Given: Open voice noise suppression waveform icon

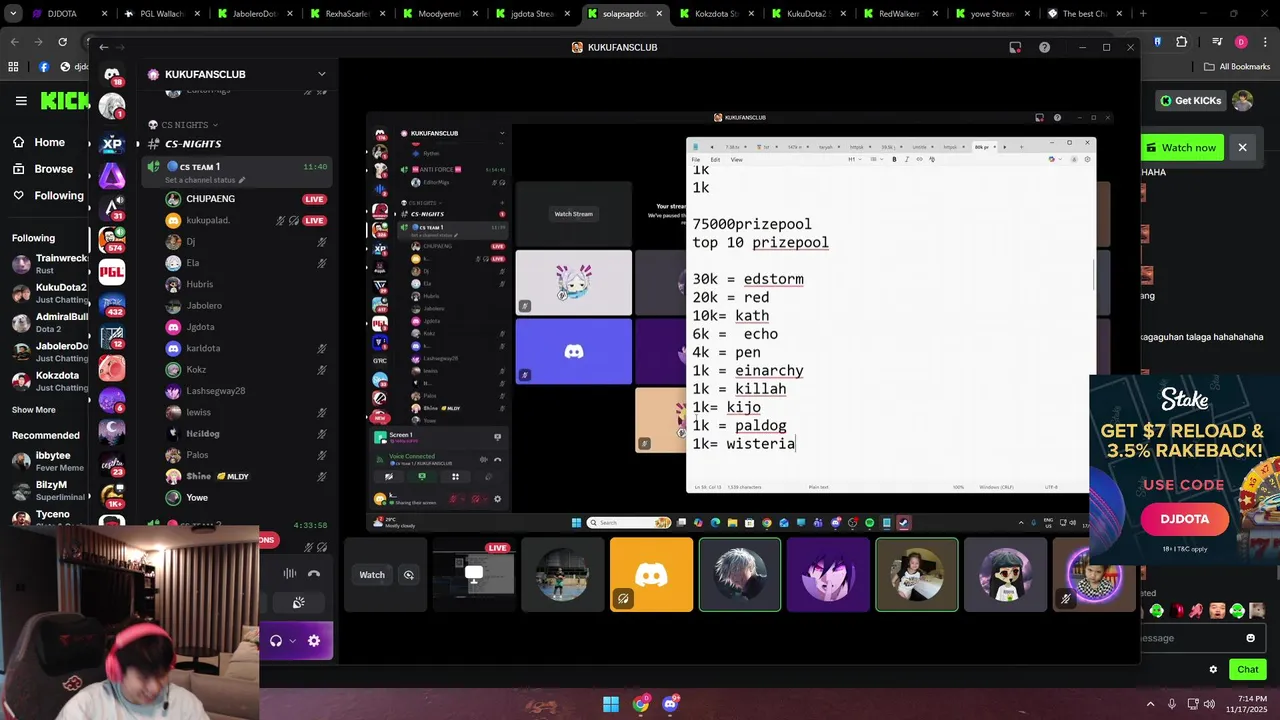Looking at the screenshot, I should click(289, 574).
